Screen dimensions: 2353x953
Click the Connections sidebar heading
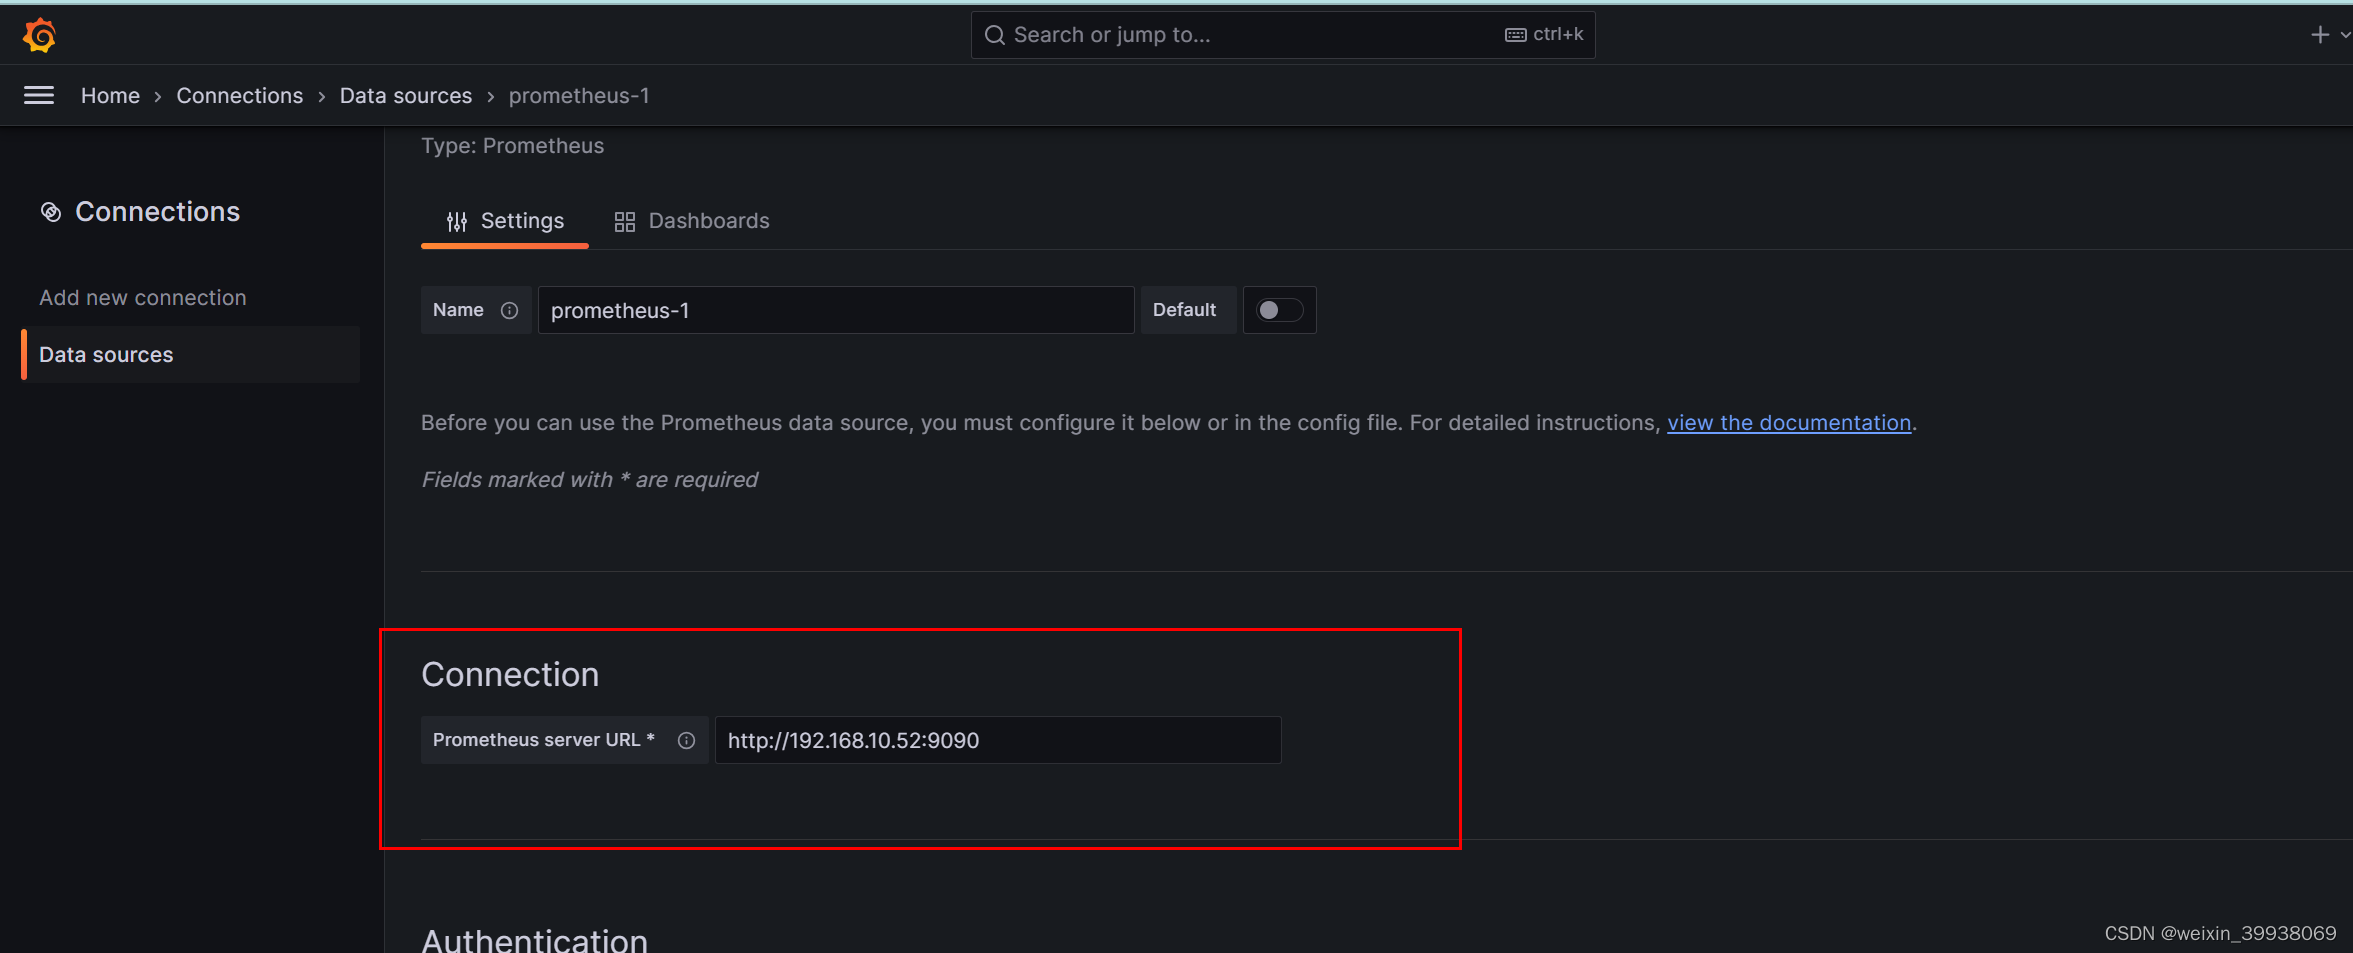click(x=158, y=212)
